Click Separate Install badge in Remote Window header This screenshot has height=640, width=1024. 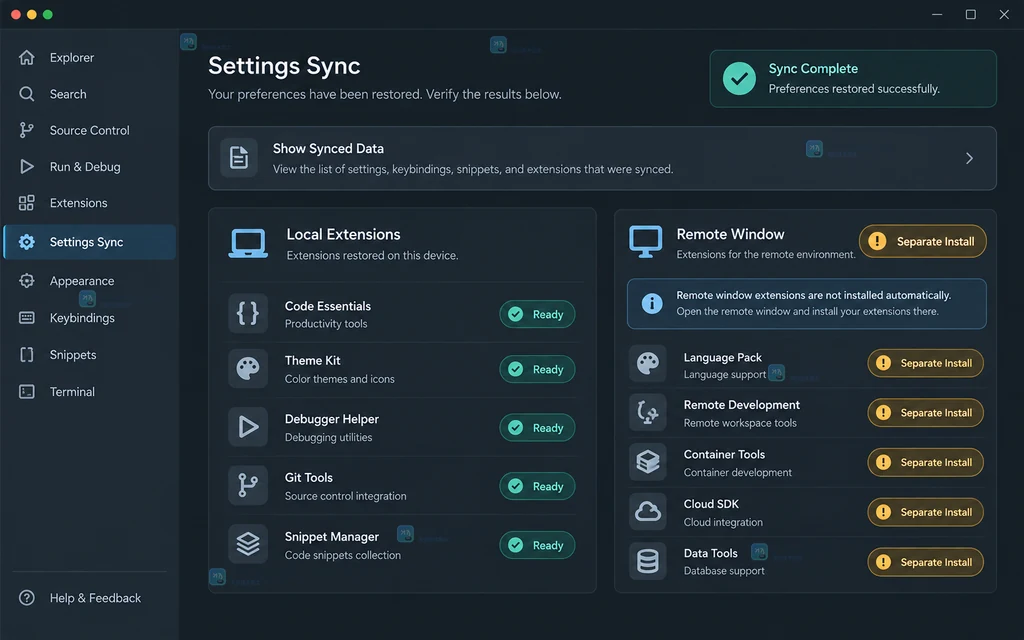point(922,242)
